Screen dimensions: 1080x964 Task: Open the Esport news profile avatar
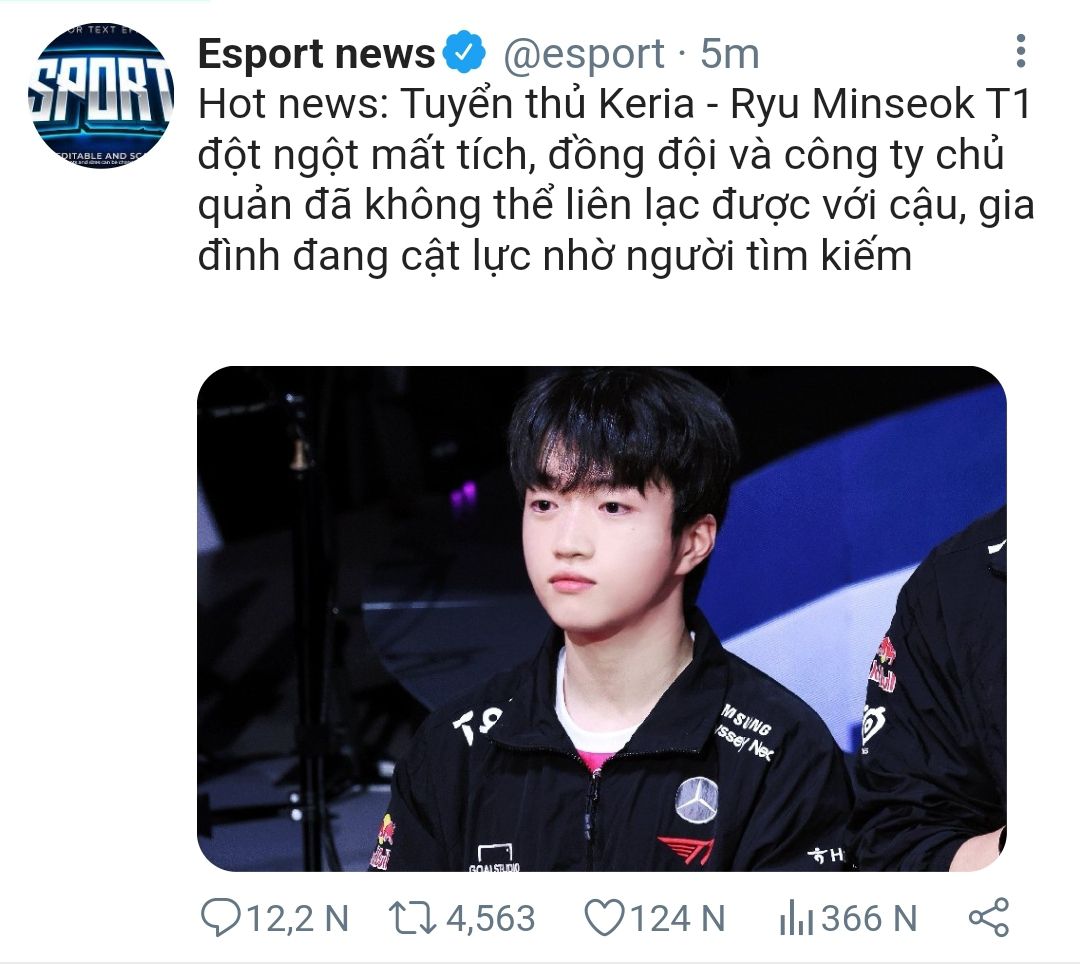pyautogui.click(x=101, y=95)
